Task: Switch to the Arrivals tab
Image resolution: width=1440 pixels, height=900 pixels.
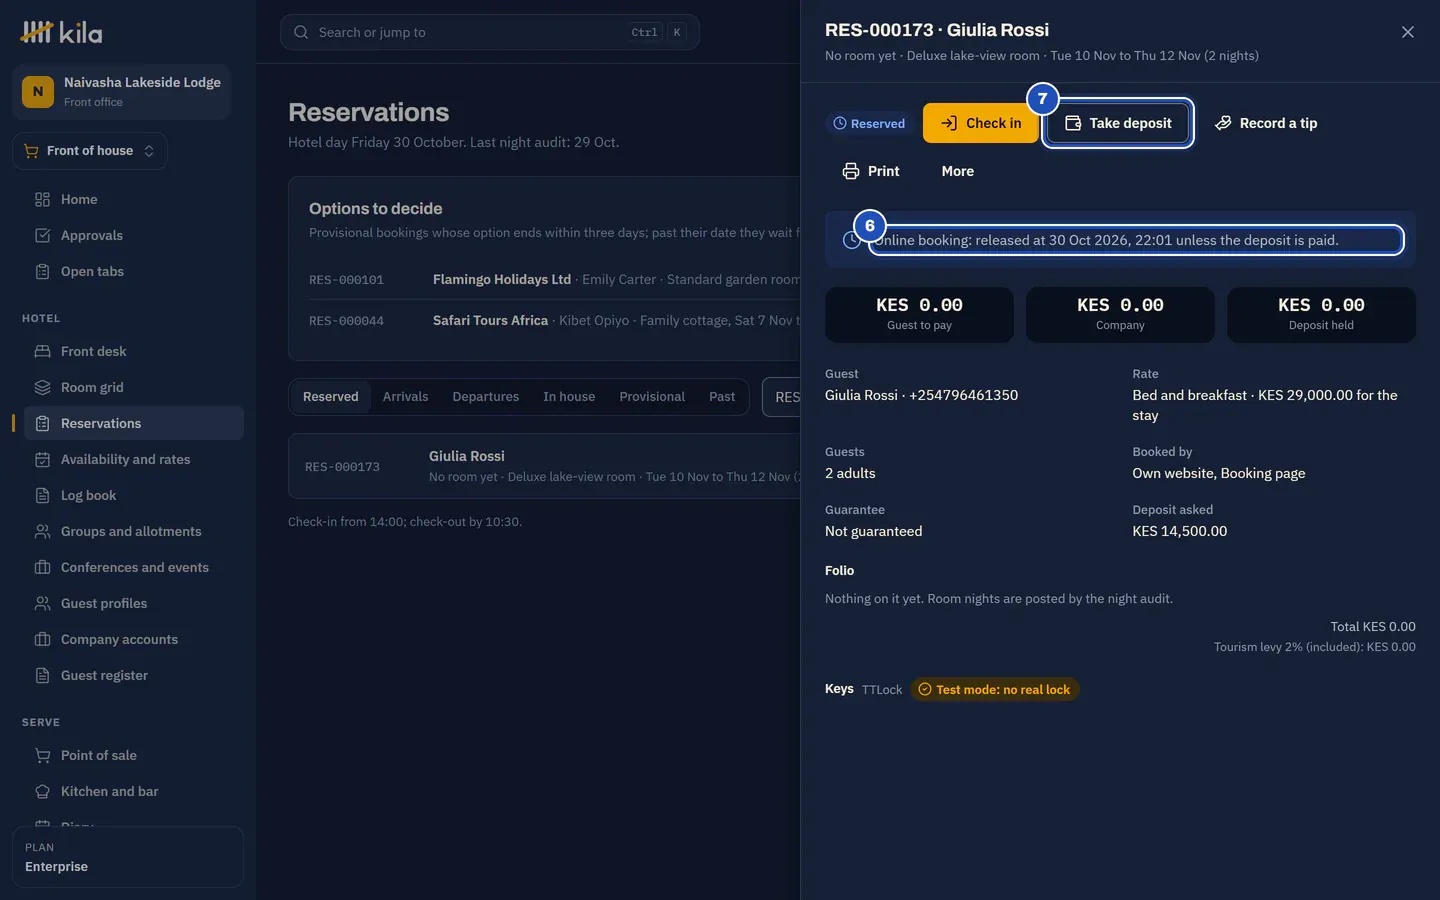Action: click(x=405, y=396)
